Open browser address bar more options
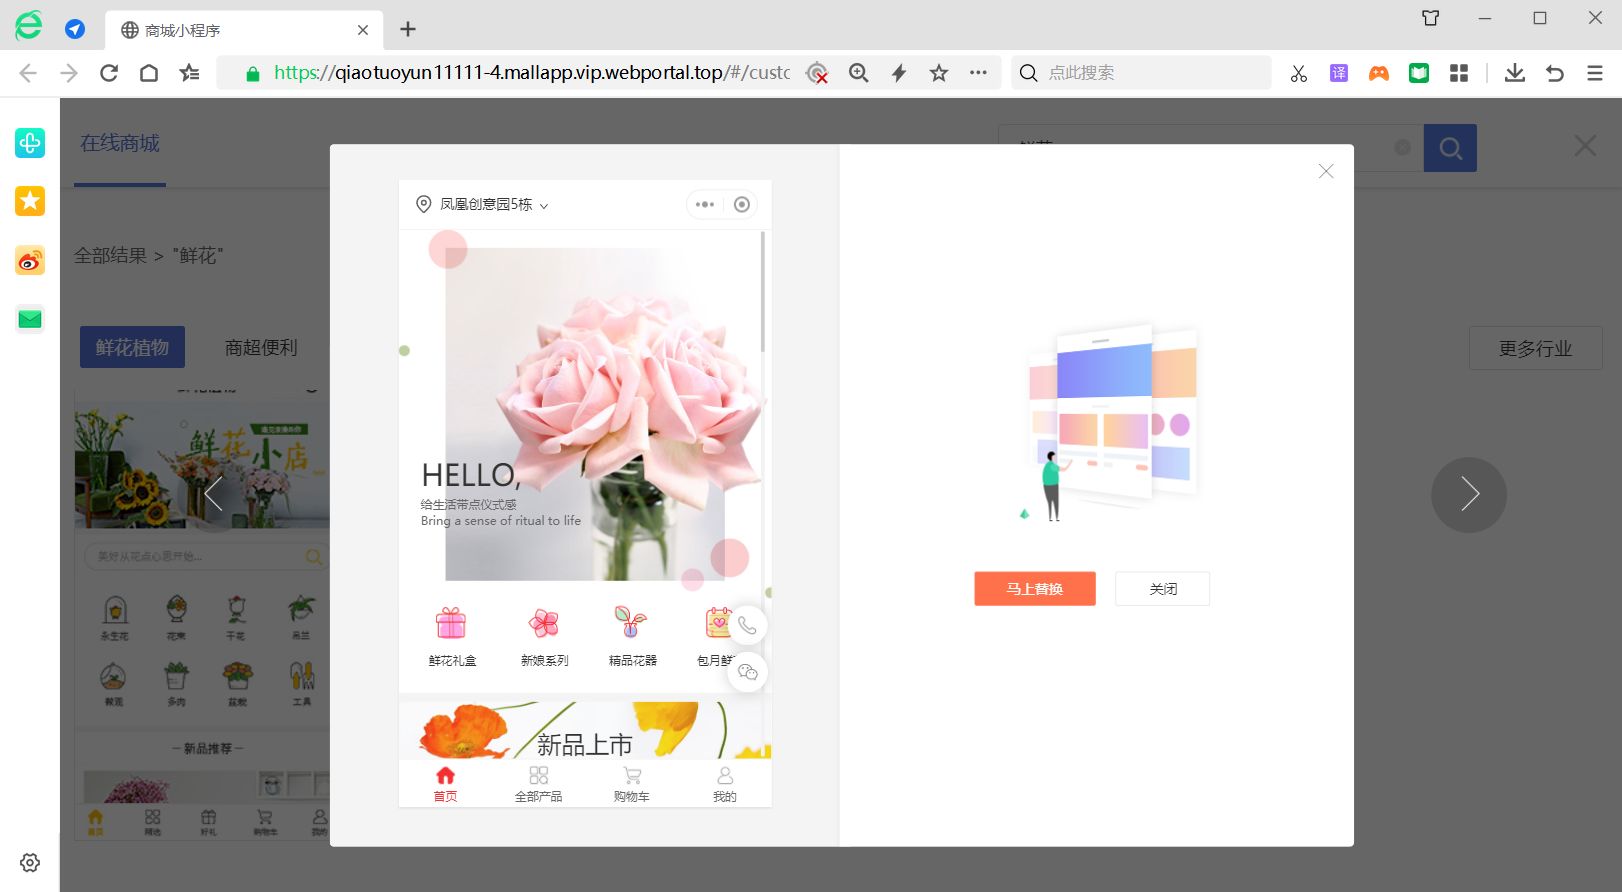The width and height of the screenshot is (1622, 892). (x=978, y=73)
